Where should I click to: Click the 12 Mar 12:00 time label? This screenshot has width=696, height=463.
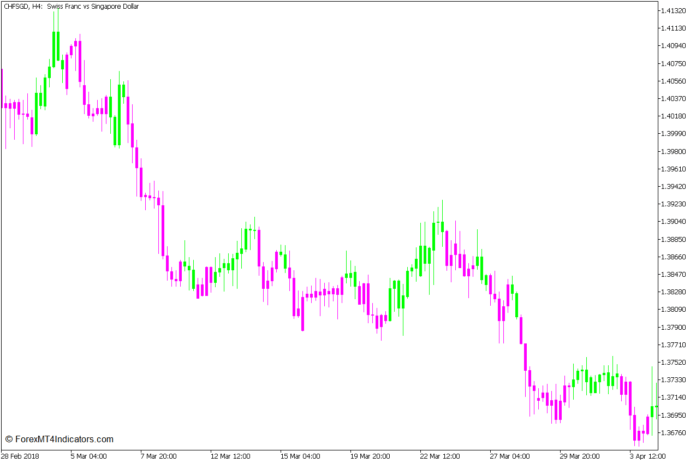(228, 455)
